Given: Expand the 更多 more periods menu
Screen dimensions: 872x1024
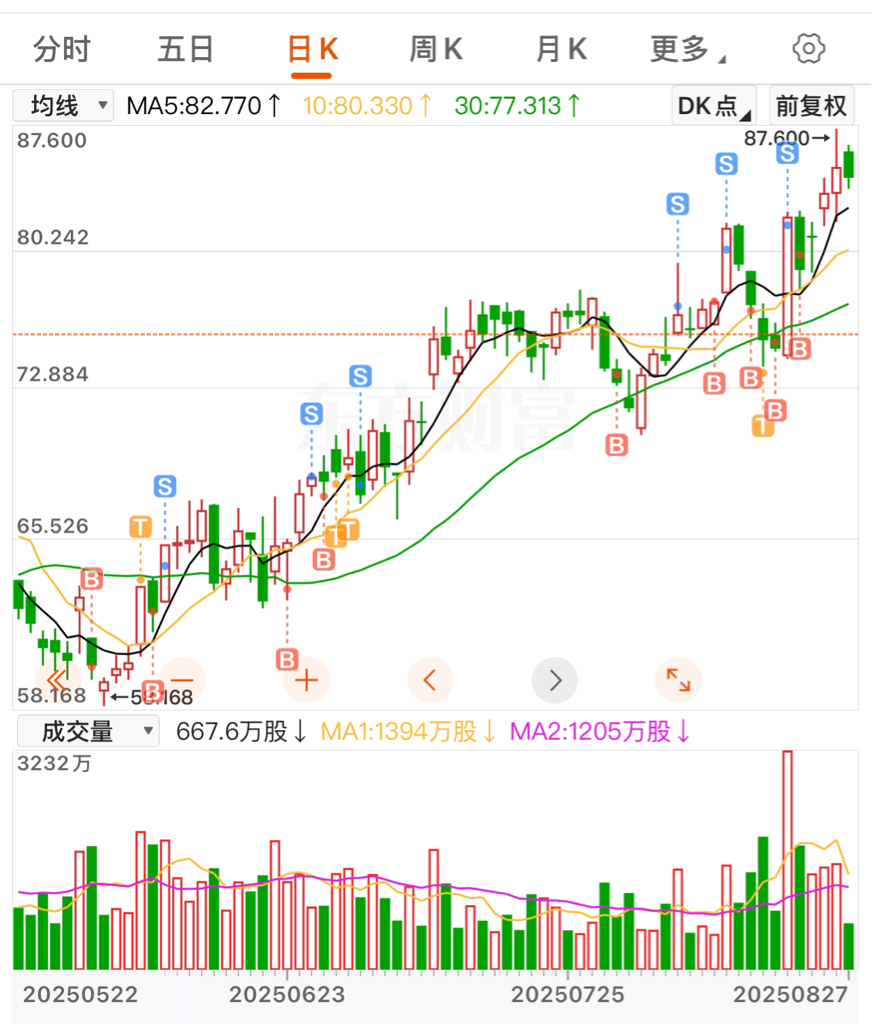Looking at the screenshot, I should click(687, 50).
